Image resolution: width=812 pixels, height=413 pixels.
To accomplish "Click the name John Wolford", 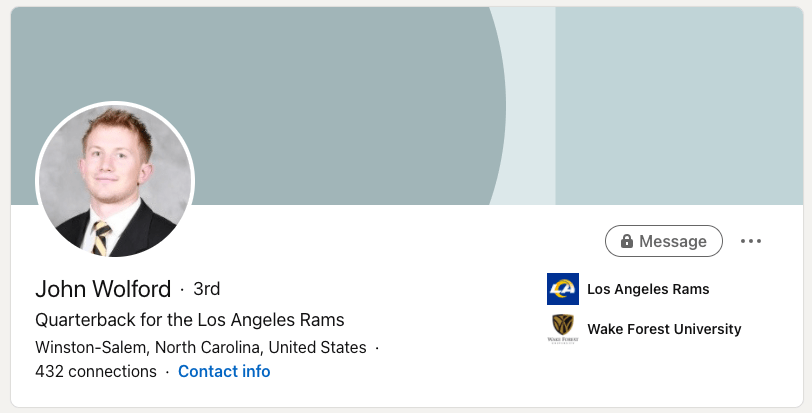I will 103,289.
